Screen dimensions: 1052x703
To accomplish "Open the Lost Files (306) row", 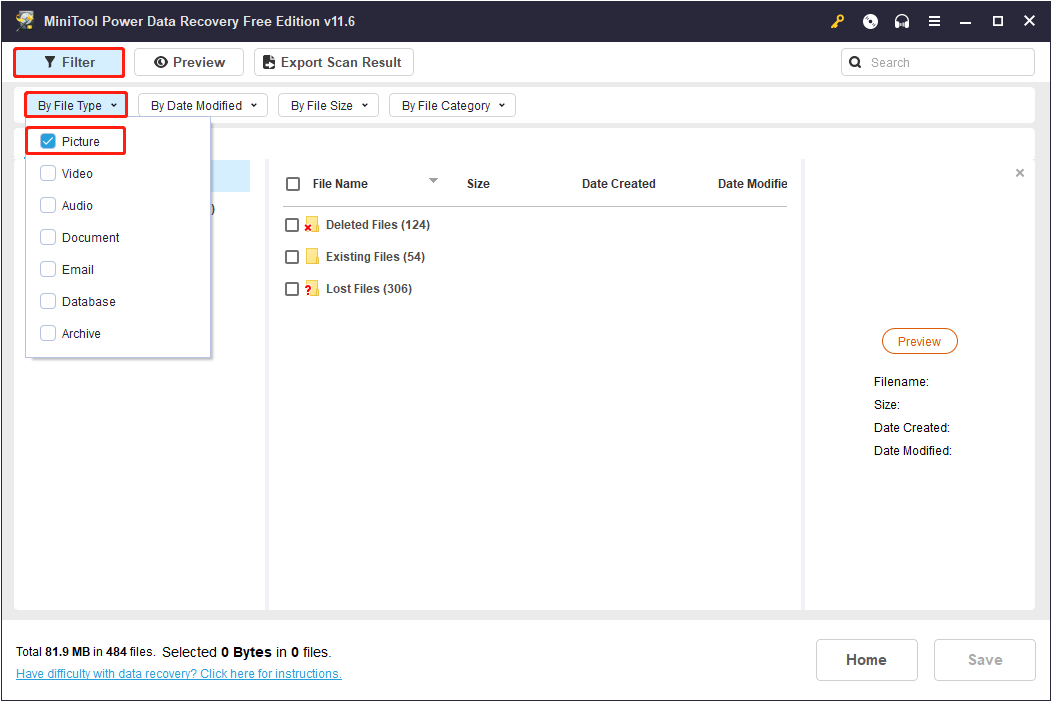I will pyautogui.click(x=369, y=289).
